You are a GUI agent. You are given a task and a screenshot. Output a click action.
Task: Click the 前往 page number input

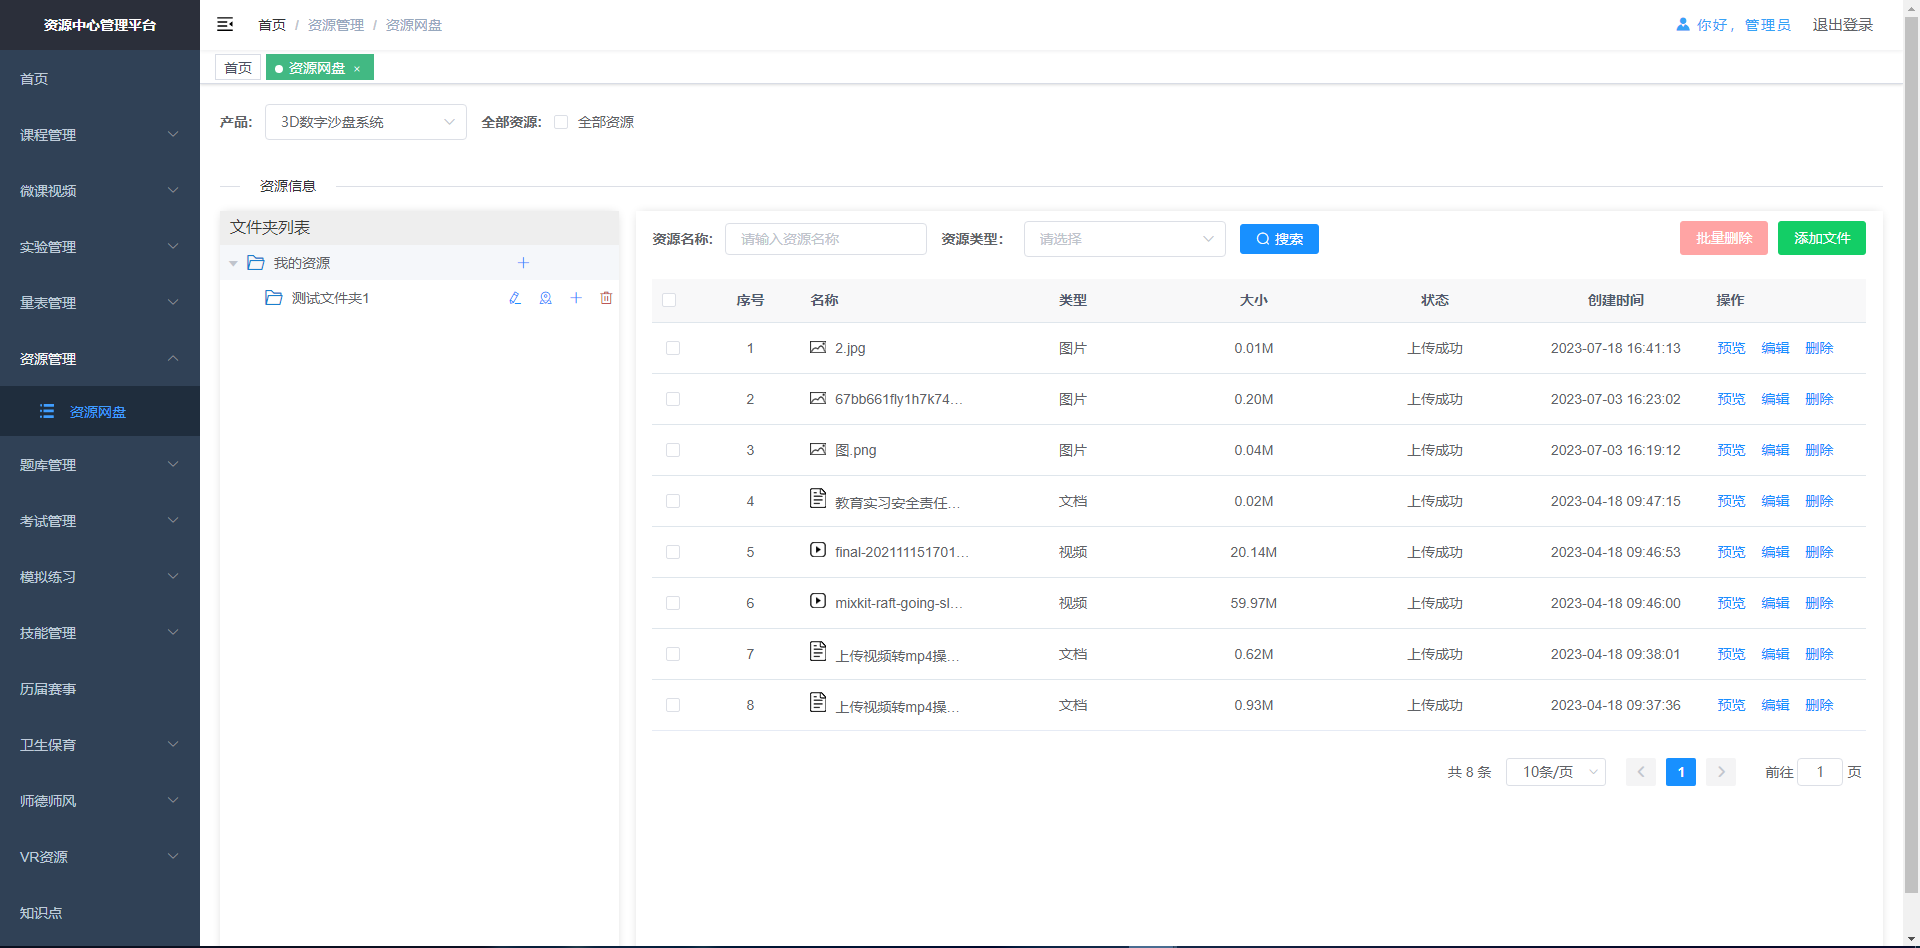coord(1820,772)
